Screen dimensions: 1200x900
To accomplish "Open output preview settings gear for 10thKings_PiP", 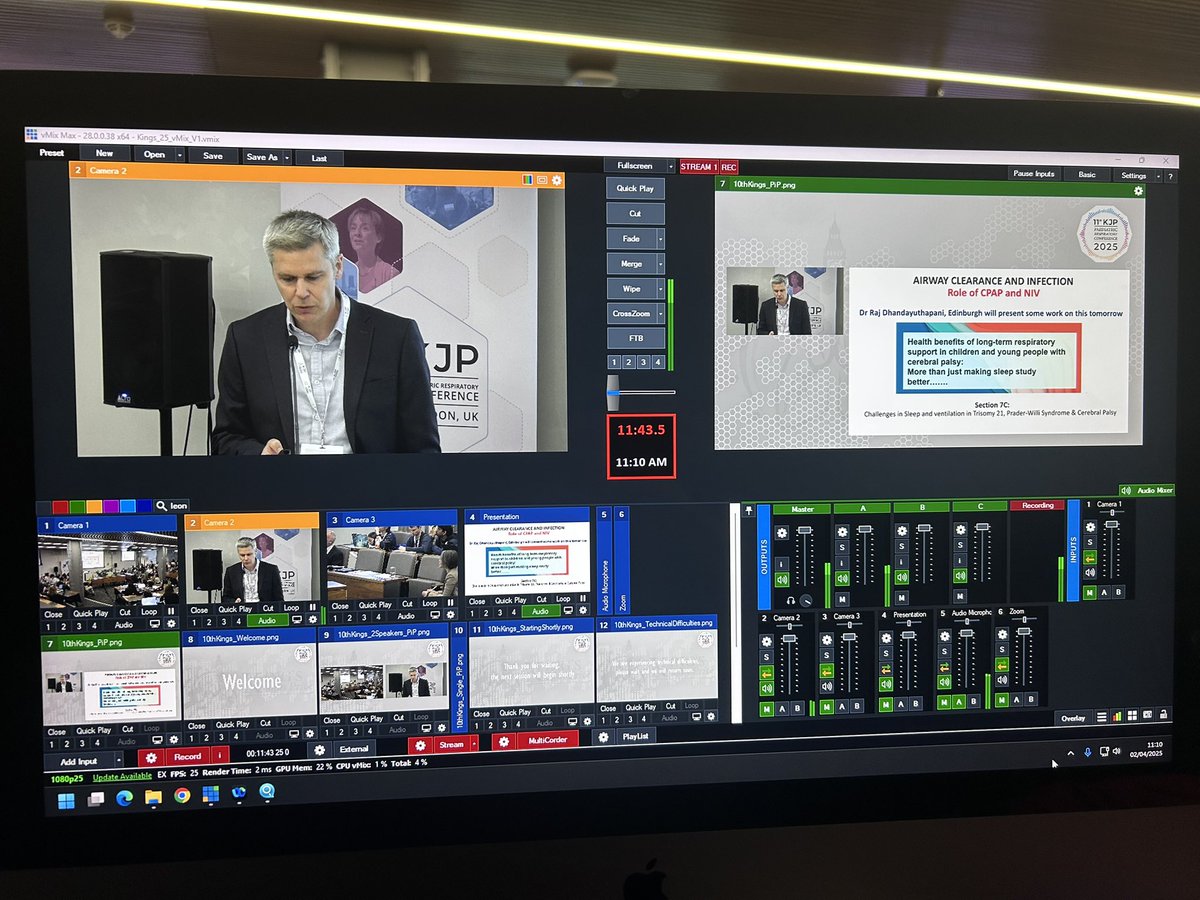I will tap(1138, 190).
